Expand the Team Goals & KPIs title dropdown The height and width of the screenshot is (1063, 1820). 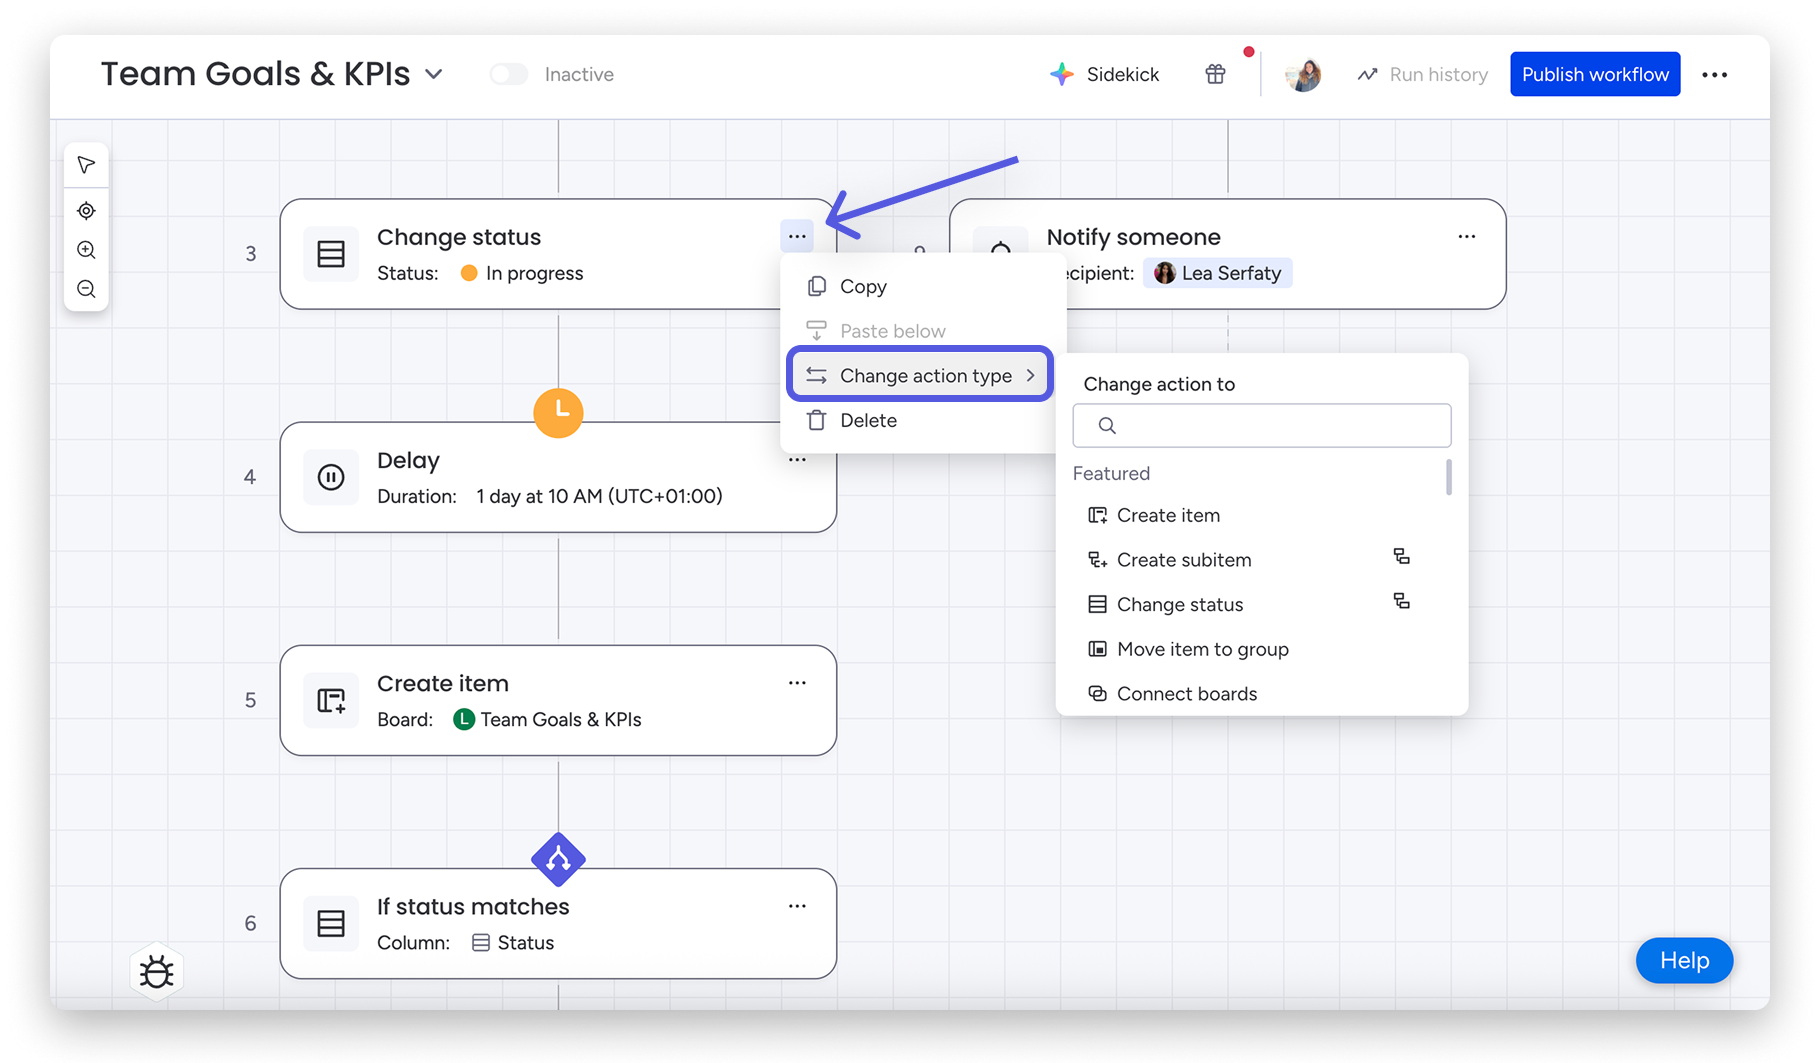(x=434, y=74)
